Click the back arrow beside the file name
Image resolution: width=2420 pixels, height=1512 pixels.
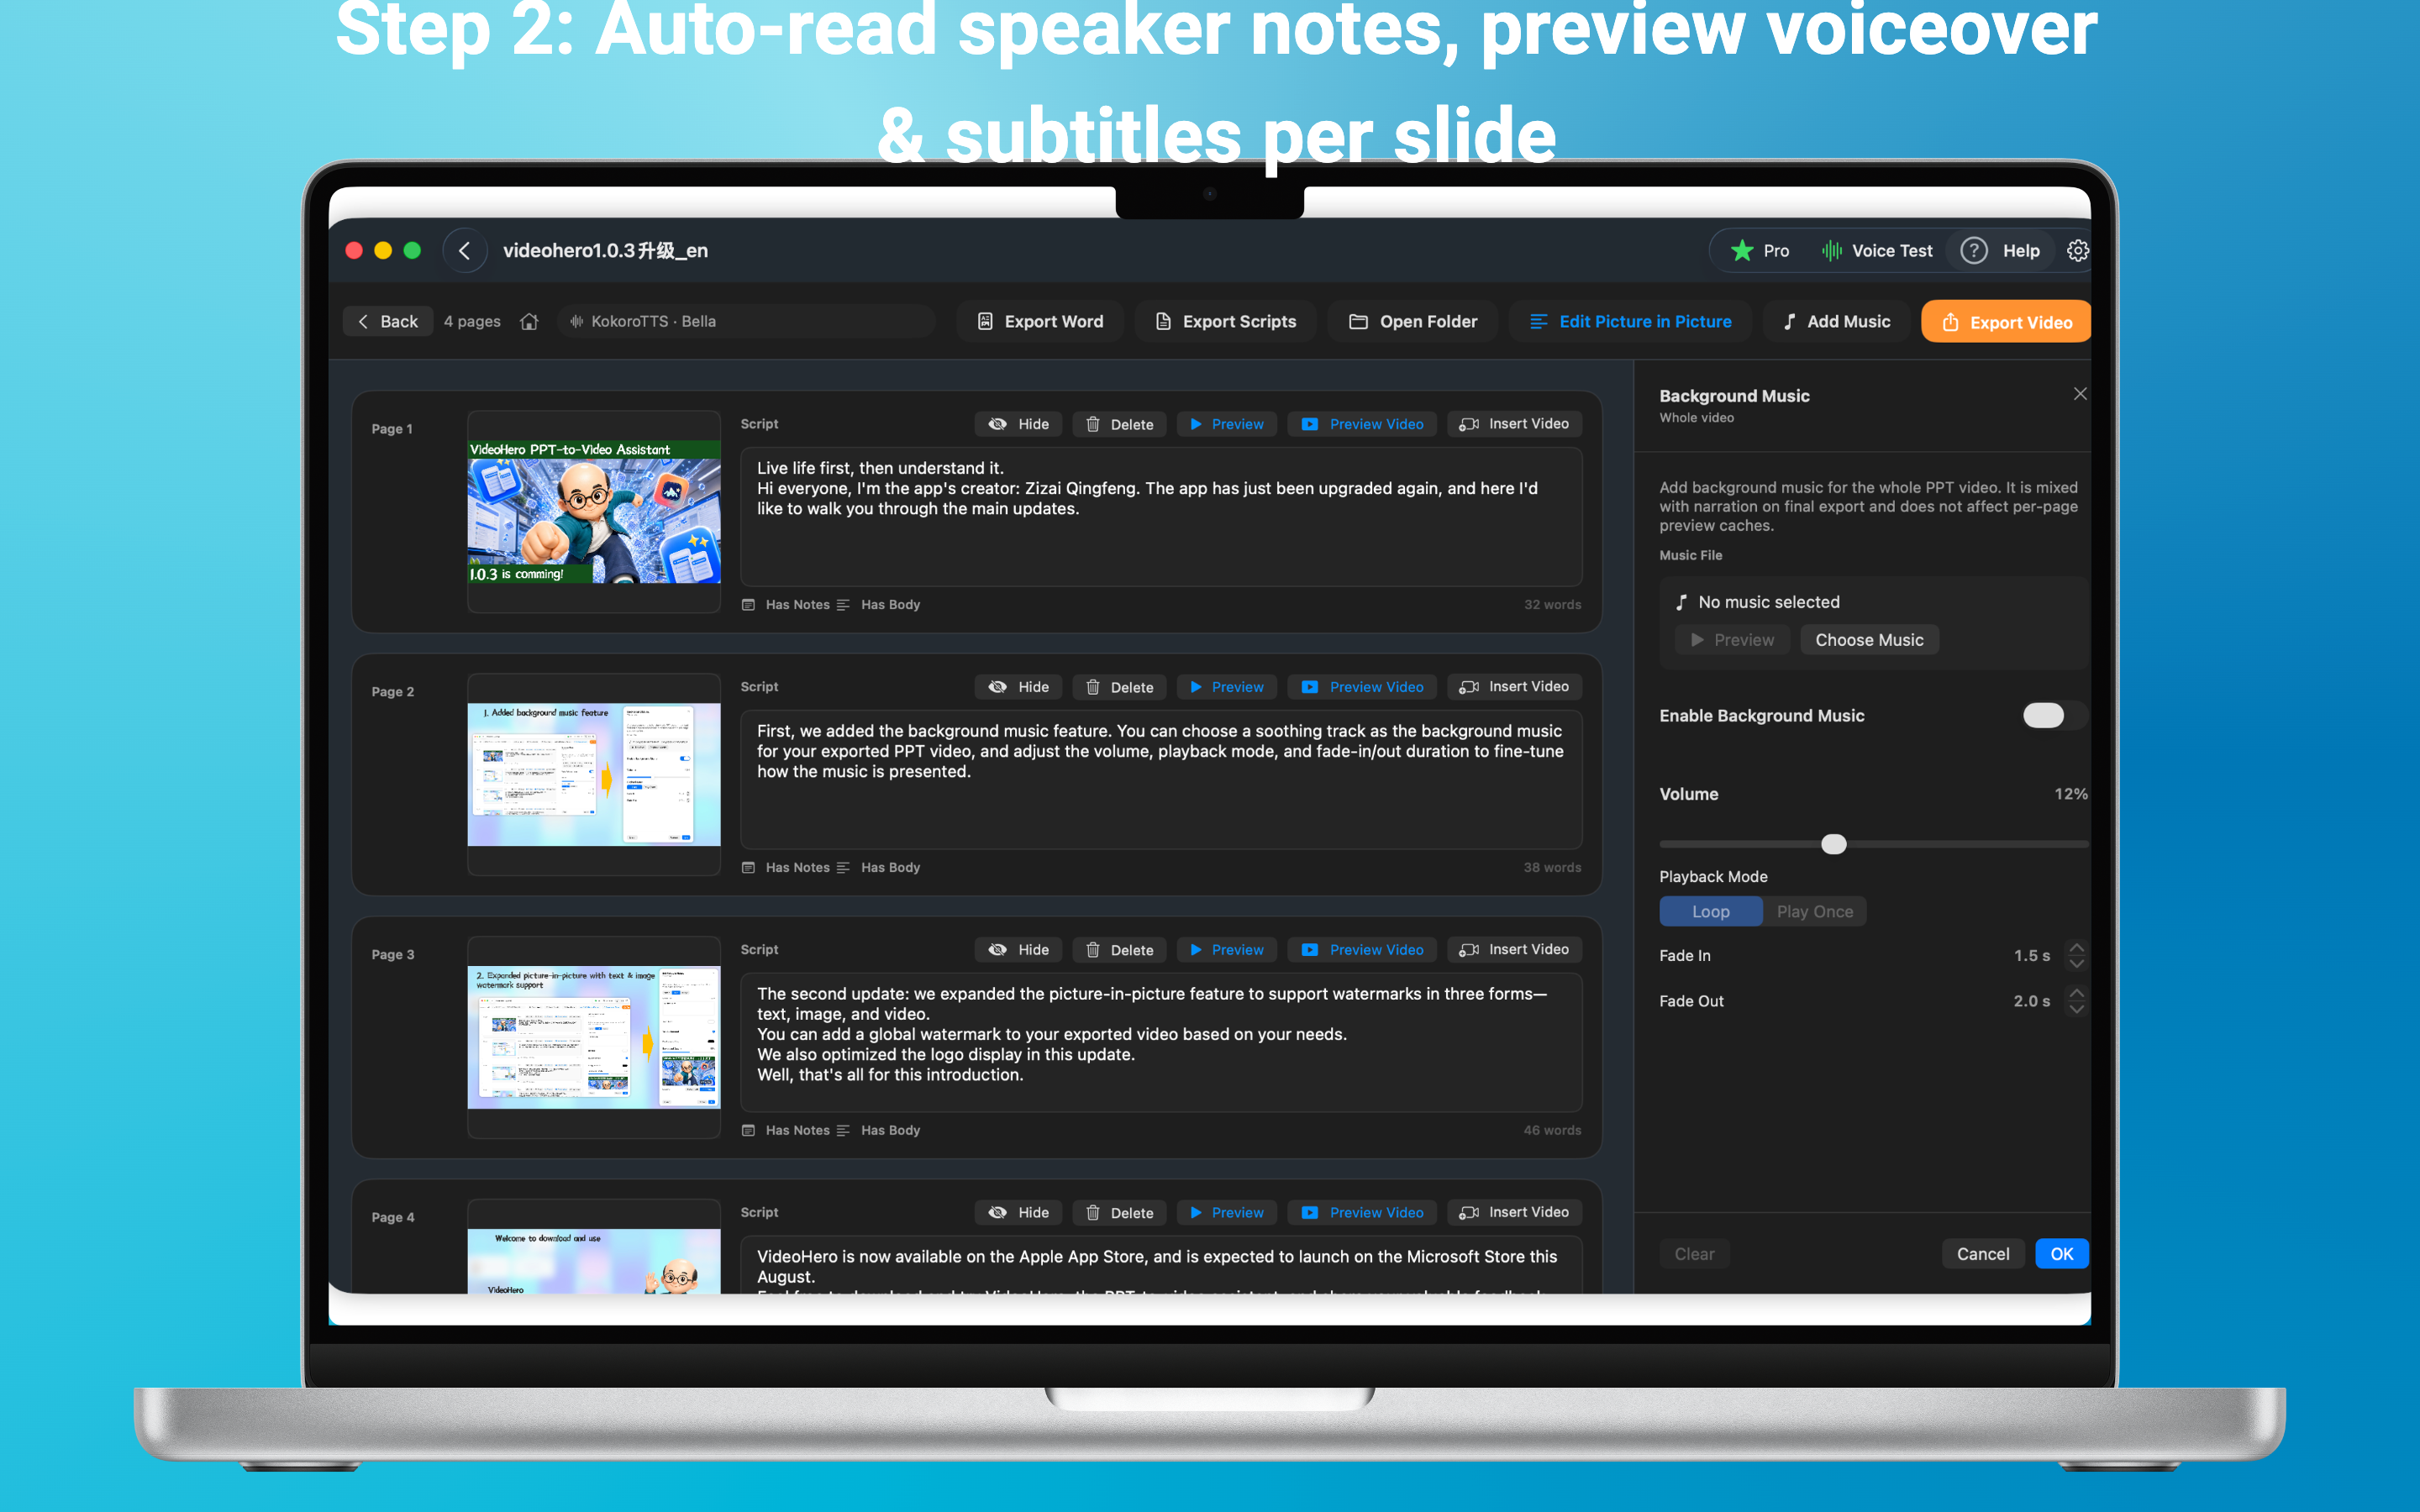tap(465, 251)
